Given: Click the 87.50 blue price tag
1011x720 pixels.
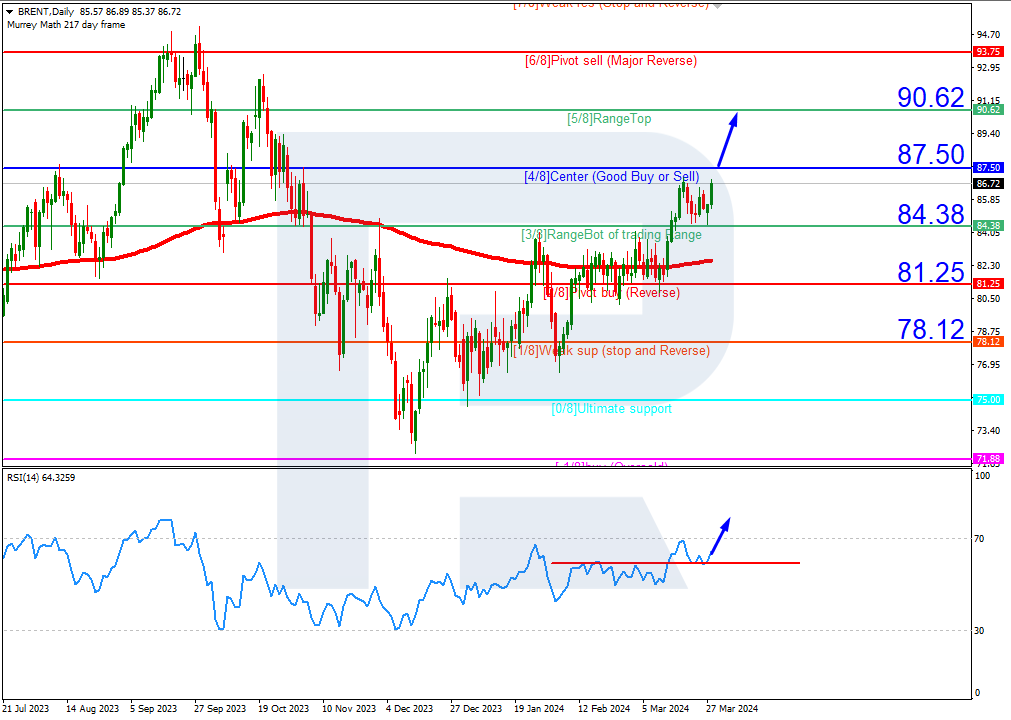Looking at the screenshot, I should [988, 168].
